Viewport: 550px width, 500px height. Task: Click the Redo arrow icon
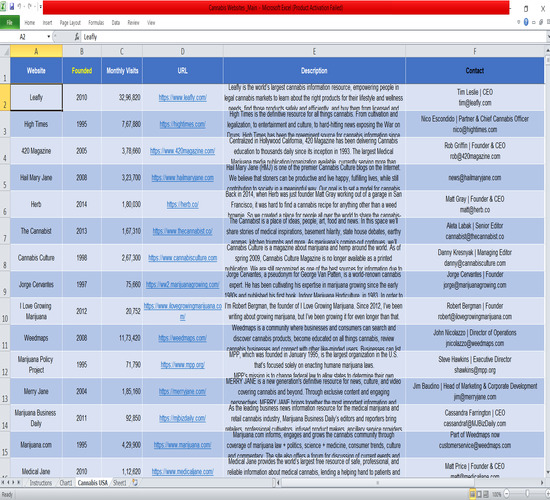(x=29, y=7)
